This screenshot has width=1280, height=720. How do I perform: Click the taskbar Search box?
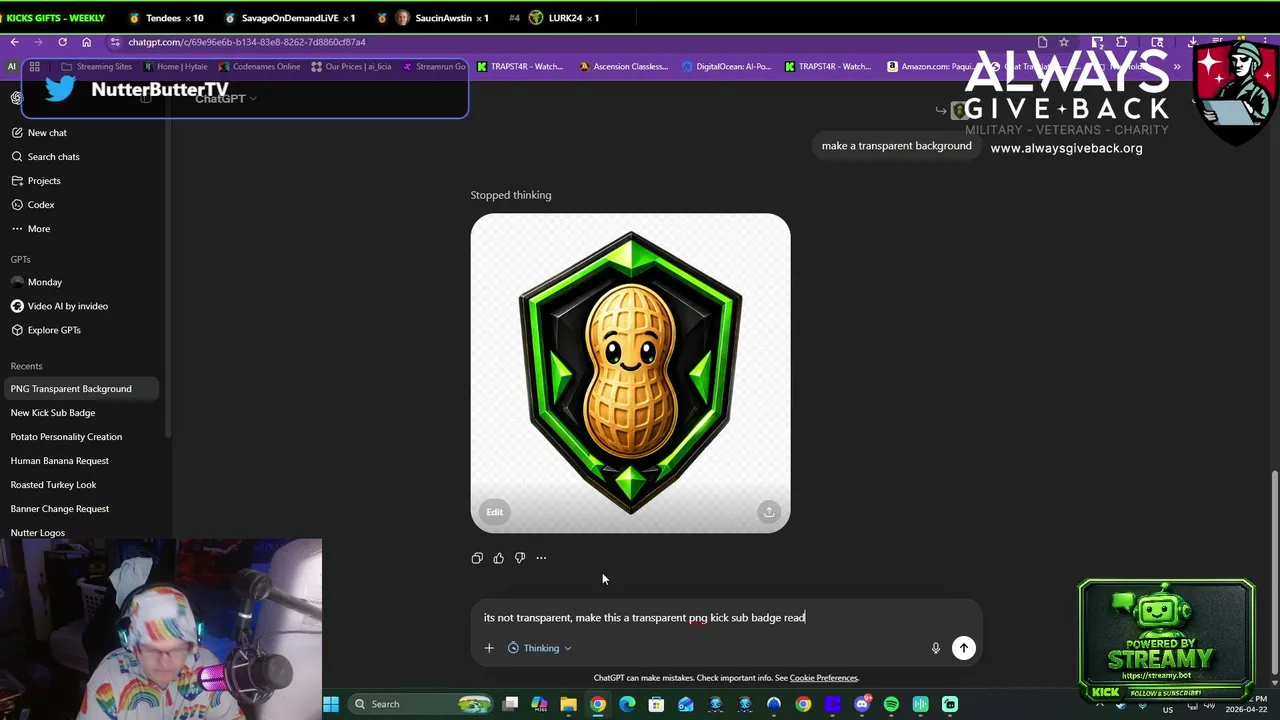(x=420, y=704)
